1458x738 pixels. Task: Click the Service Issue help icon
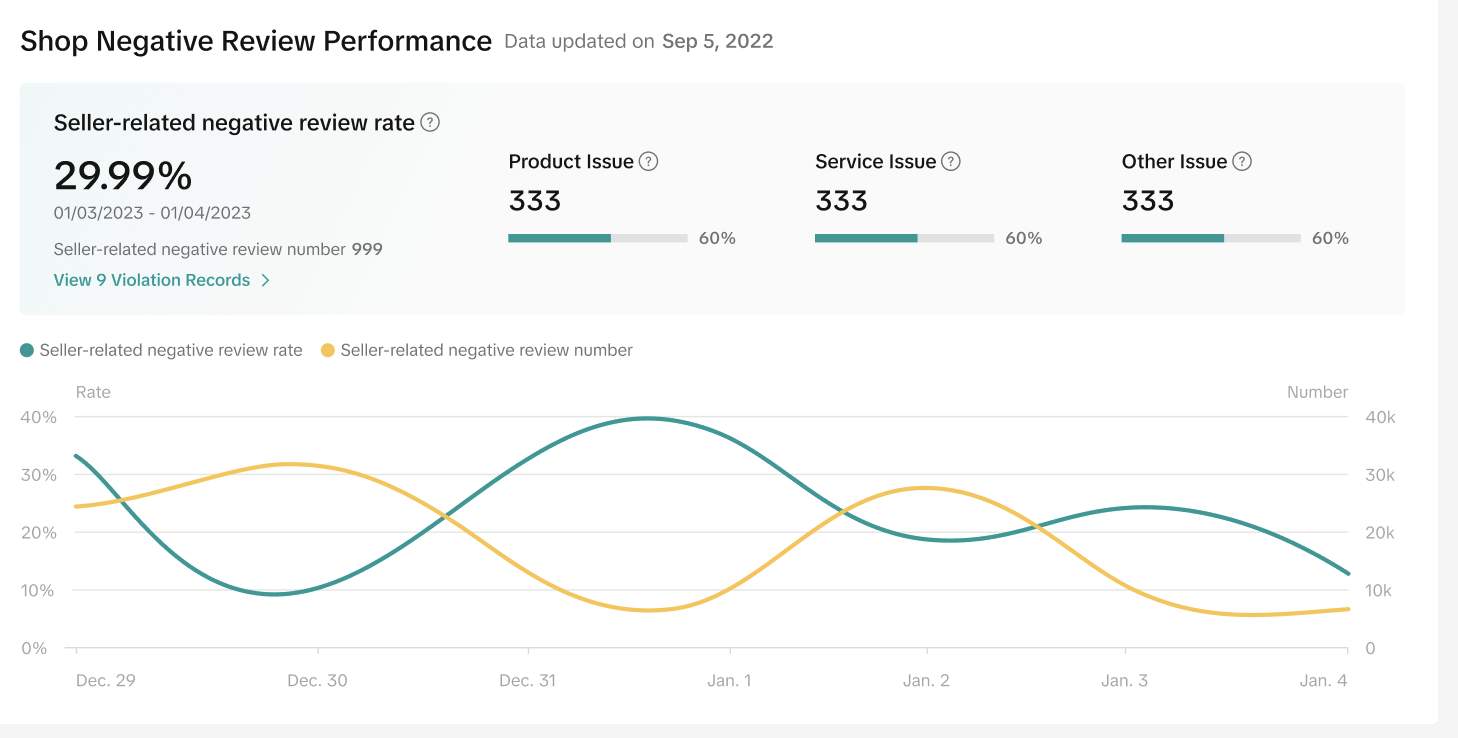pyautogui.click(x=951, y=162)
